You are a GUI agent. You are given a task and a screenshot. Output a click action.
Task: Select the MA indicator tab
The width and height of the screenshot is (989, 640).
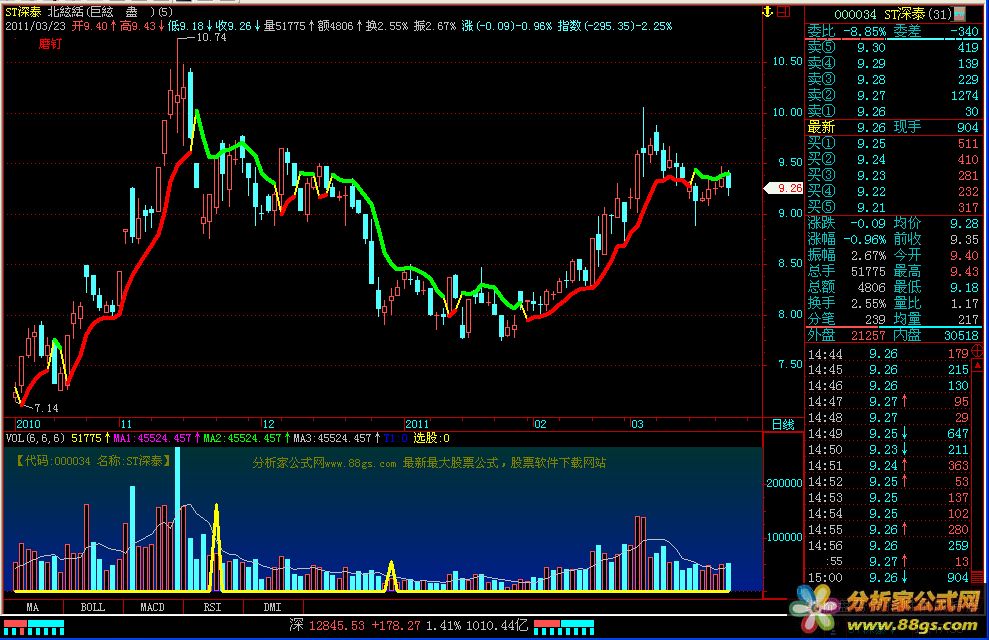pyautogui.click(x=33, y=607)
